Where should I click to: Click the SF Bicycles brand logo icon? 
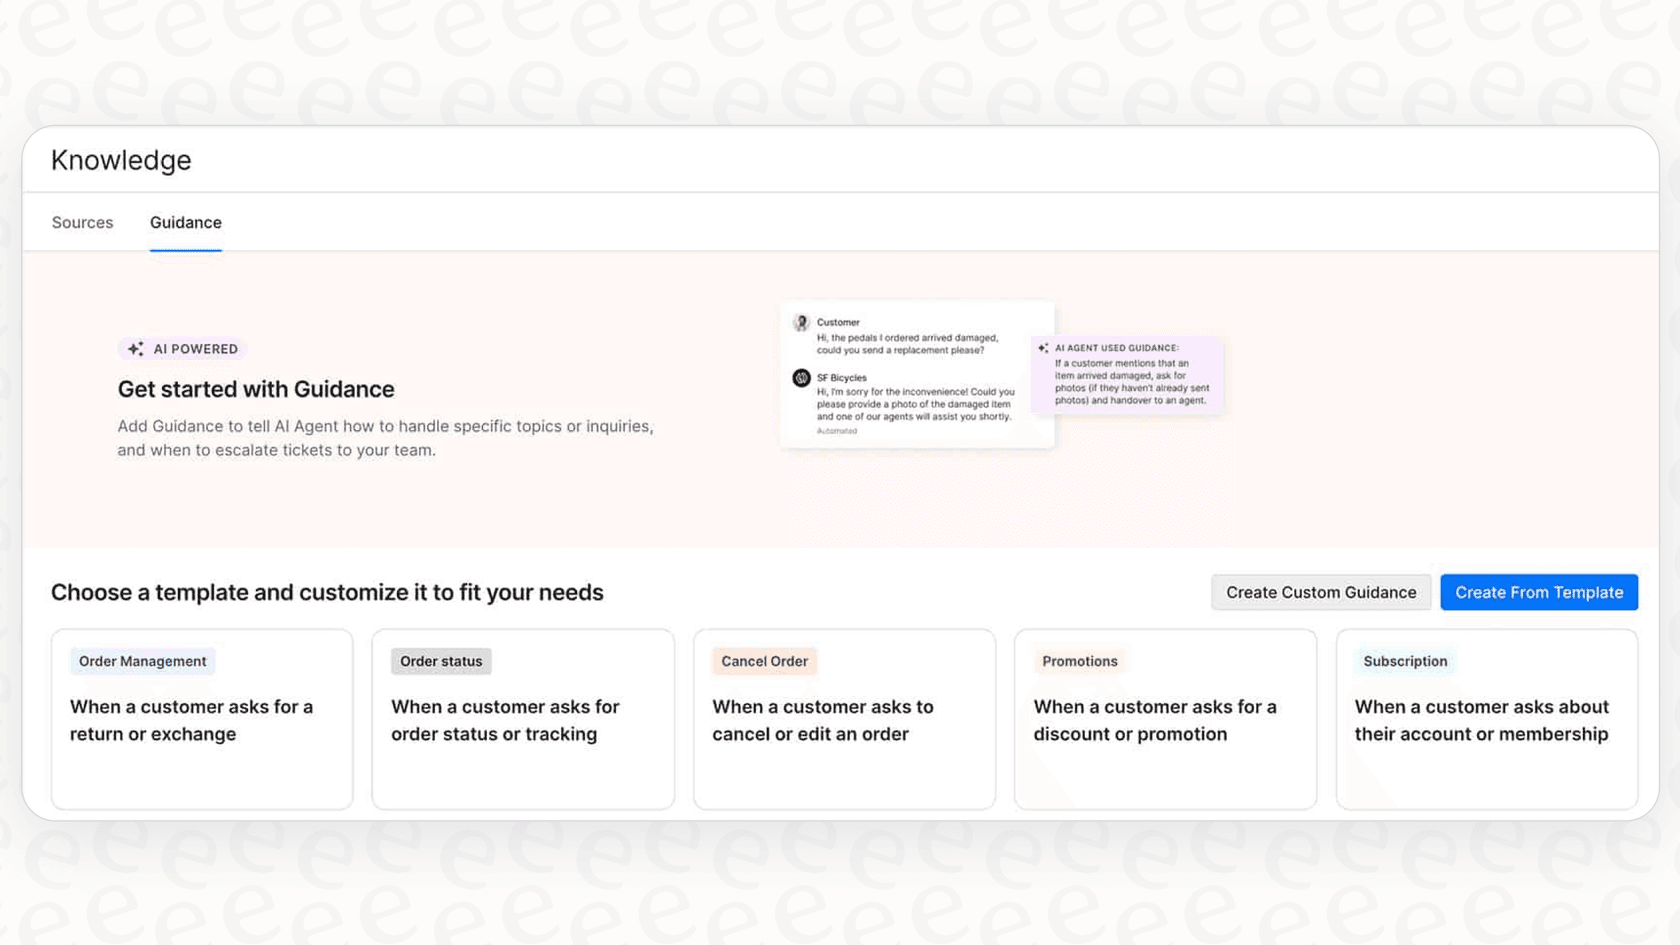(x=801, y=378)
